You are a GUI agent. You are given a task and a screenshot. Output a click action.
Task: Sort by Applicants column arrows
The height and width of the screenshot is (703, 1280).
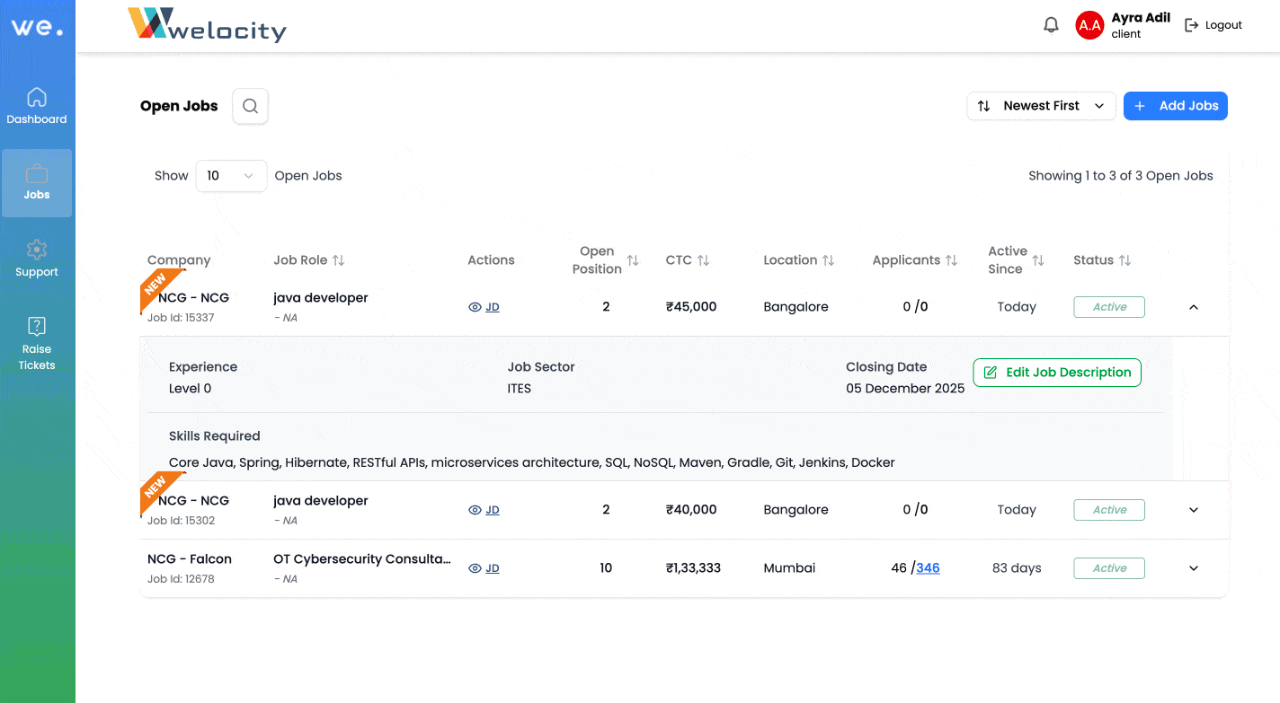(951, 260)
